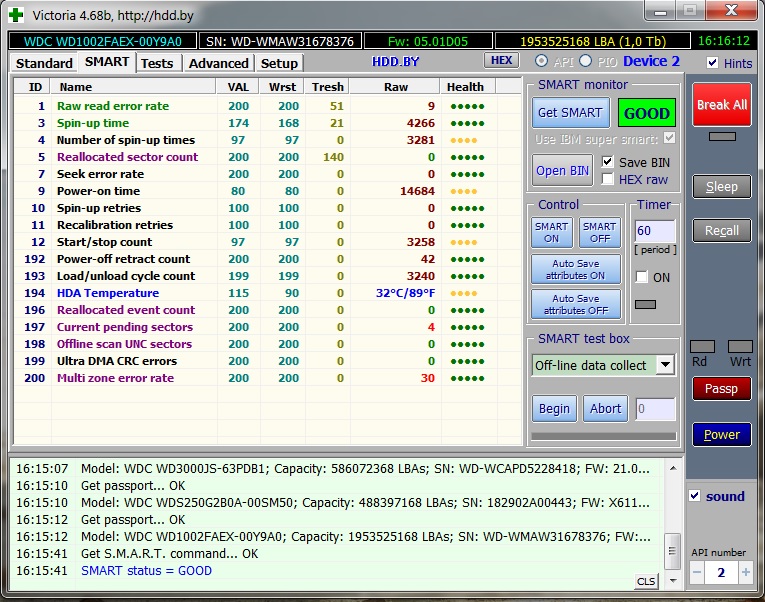The height and width of the screenshot is (602, 765).
Task: Click the Name column header
Action: (133, 87)
